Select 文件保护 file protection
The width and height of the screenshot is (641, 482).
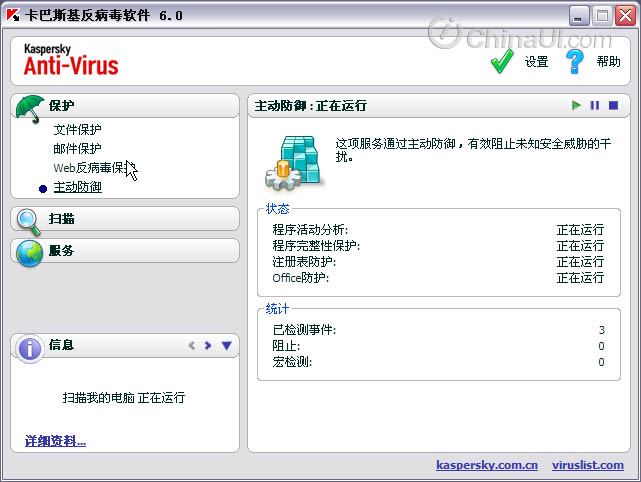77,130
